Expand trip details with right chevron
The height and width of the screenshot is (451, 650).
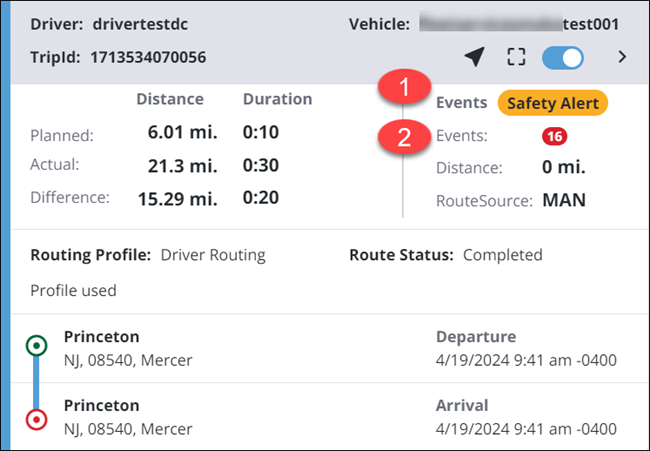click(x=622, y=57)
